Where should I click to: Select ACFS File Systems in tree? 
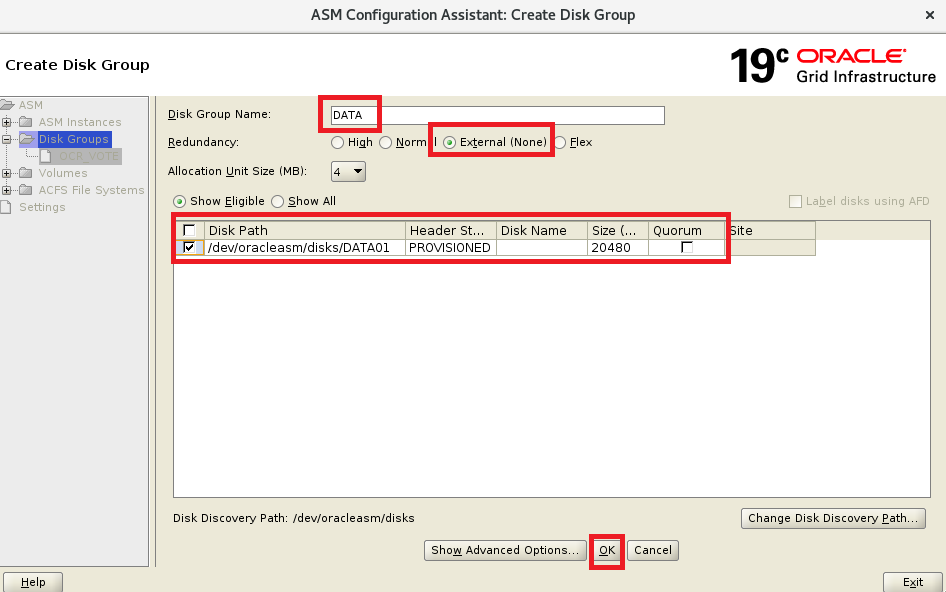click(91, 190)
